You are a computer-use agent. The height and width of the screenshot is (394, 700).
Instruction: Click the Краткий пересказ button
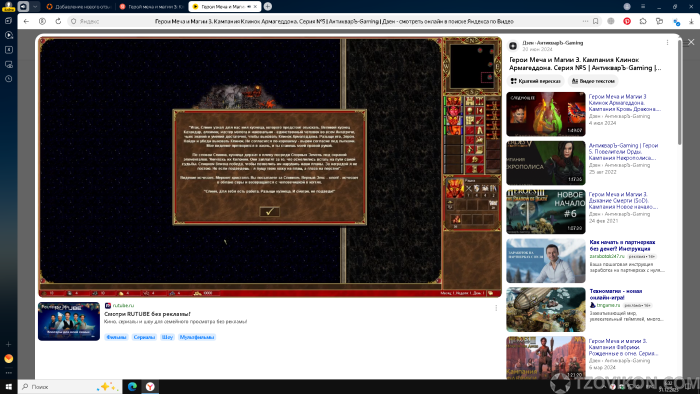536,81
